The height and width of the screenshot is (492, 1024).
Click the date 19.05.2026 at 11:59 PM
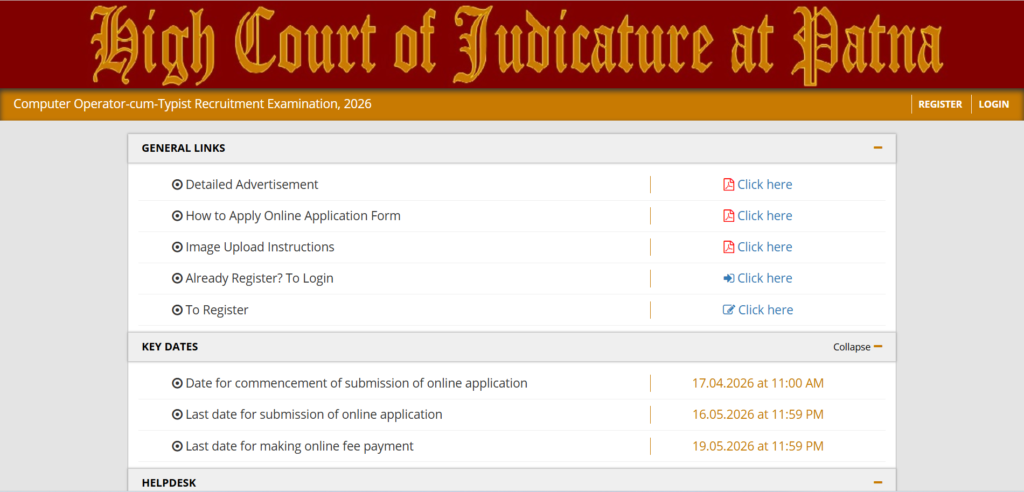(x=758, y=447)
